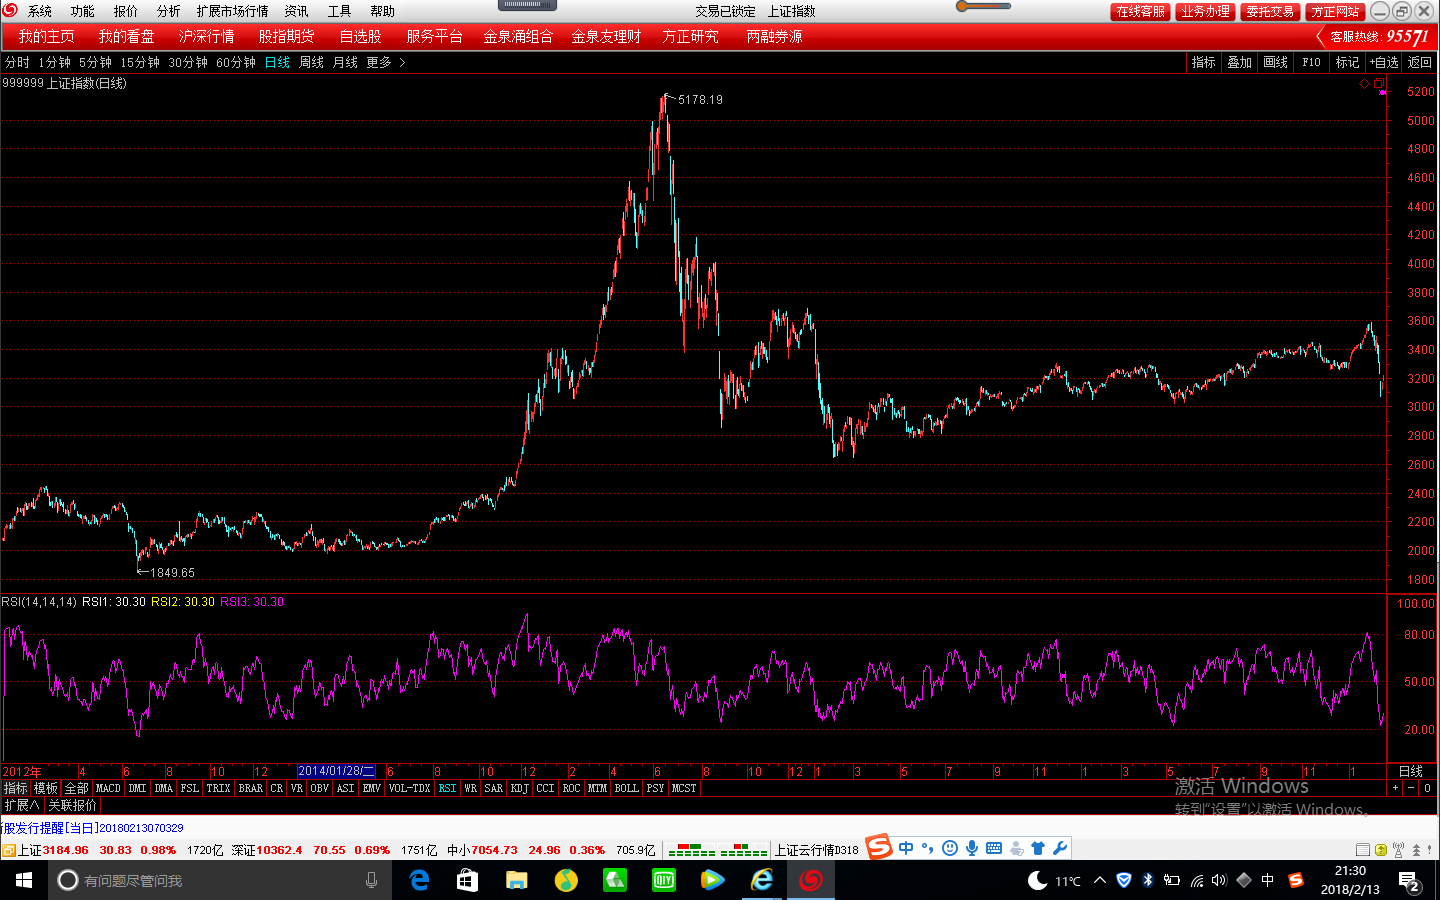Open 自选股 tab
The width and height of the screenshot is (1440, 900).
(x=360, y=36)
